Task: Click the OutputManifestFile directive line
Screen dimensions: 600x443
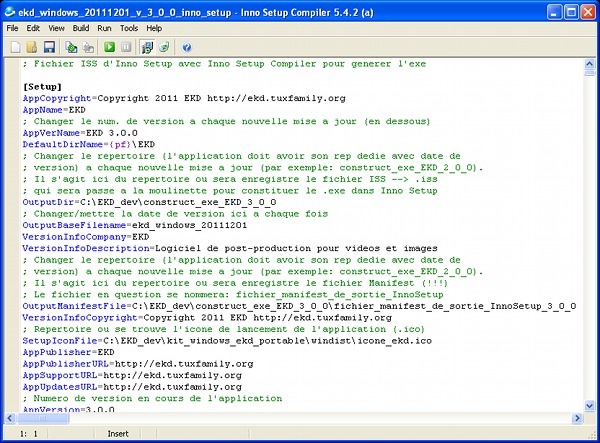Action: point(300,306)
